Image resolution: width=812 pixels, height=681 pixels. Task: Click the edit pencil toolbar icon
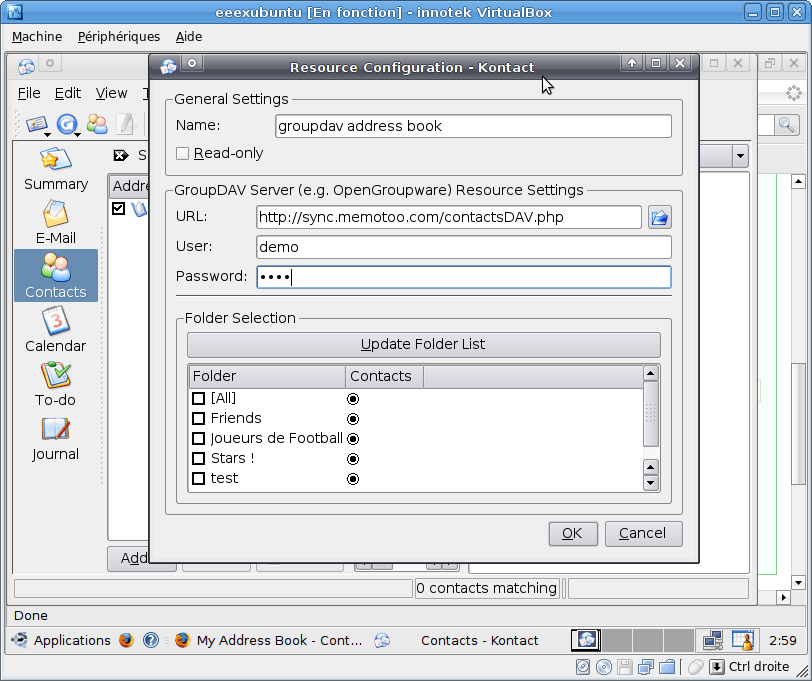tap(125, 124)
